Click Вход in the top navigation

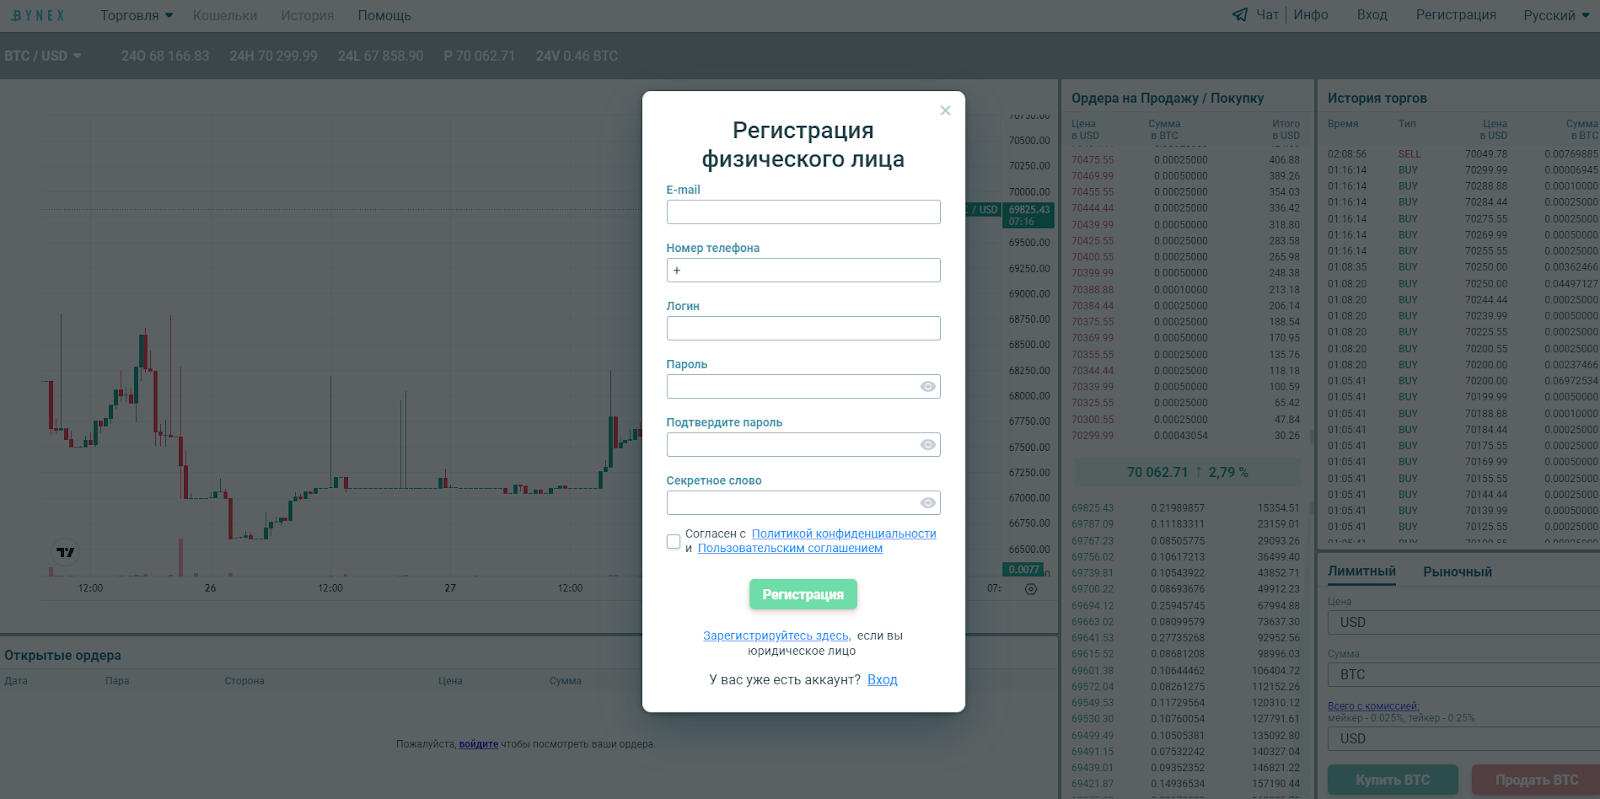[x=1372, y=15]
